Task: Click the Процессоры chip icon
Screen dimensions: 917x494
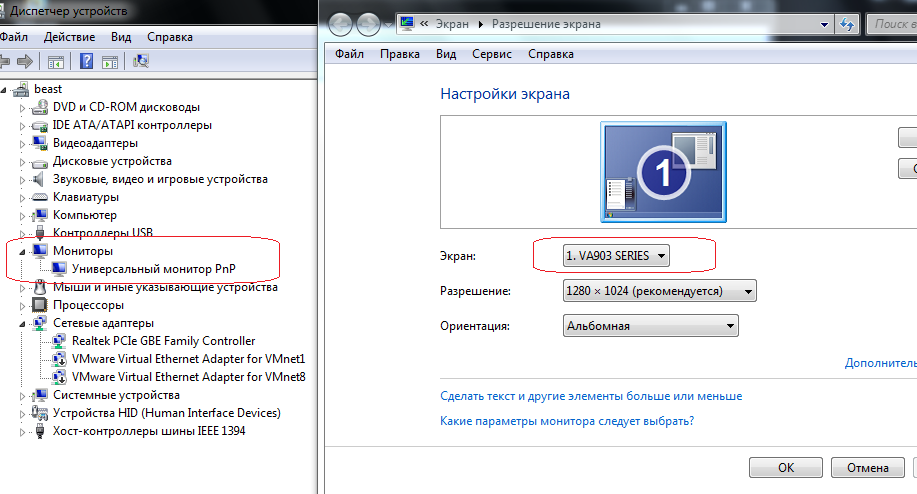Action: coord(40,305)
